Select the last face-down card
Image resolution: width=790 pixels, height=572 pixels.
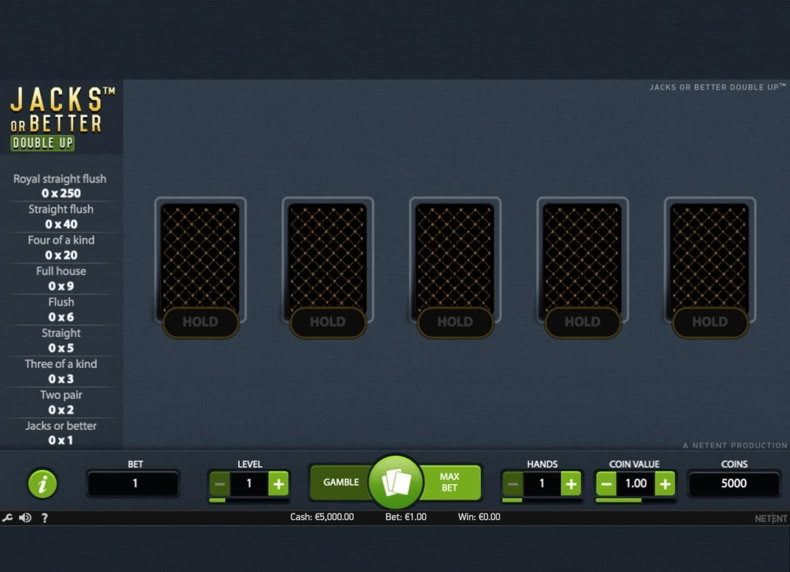click(x=710, y=256)
